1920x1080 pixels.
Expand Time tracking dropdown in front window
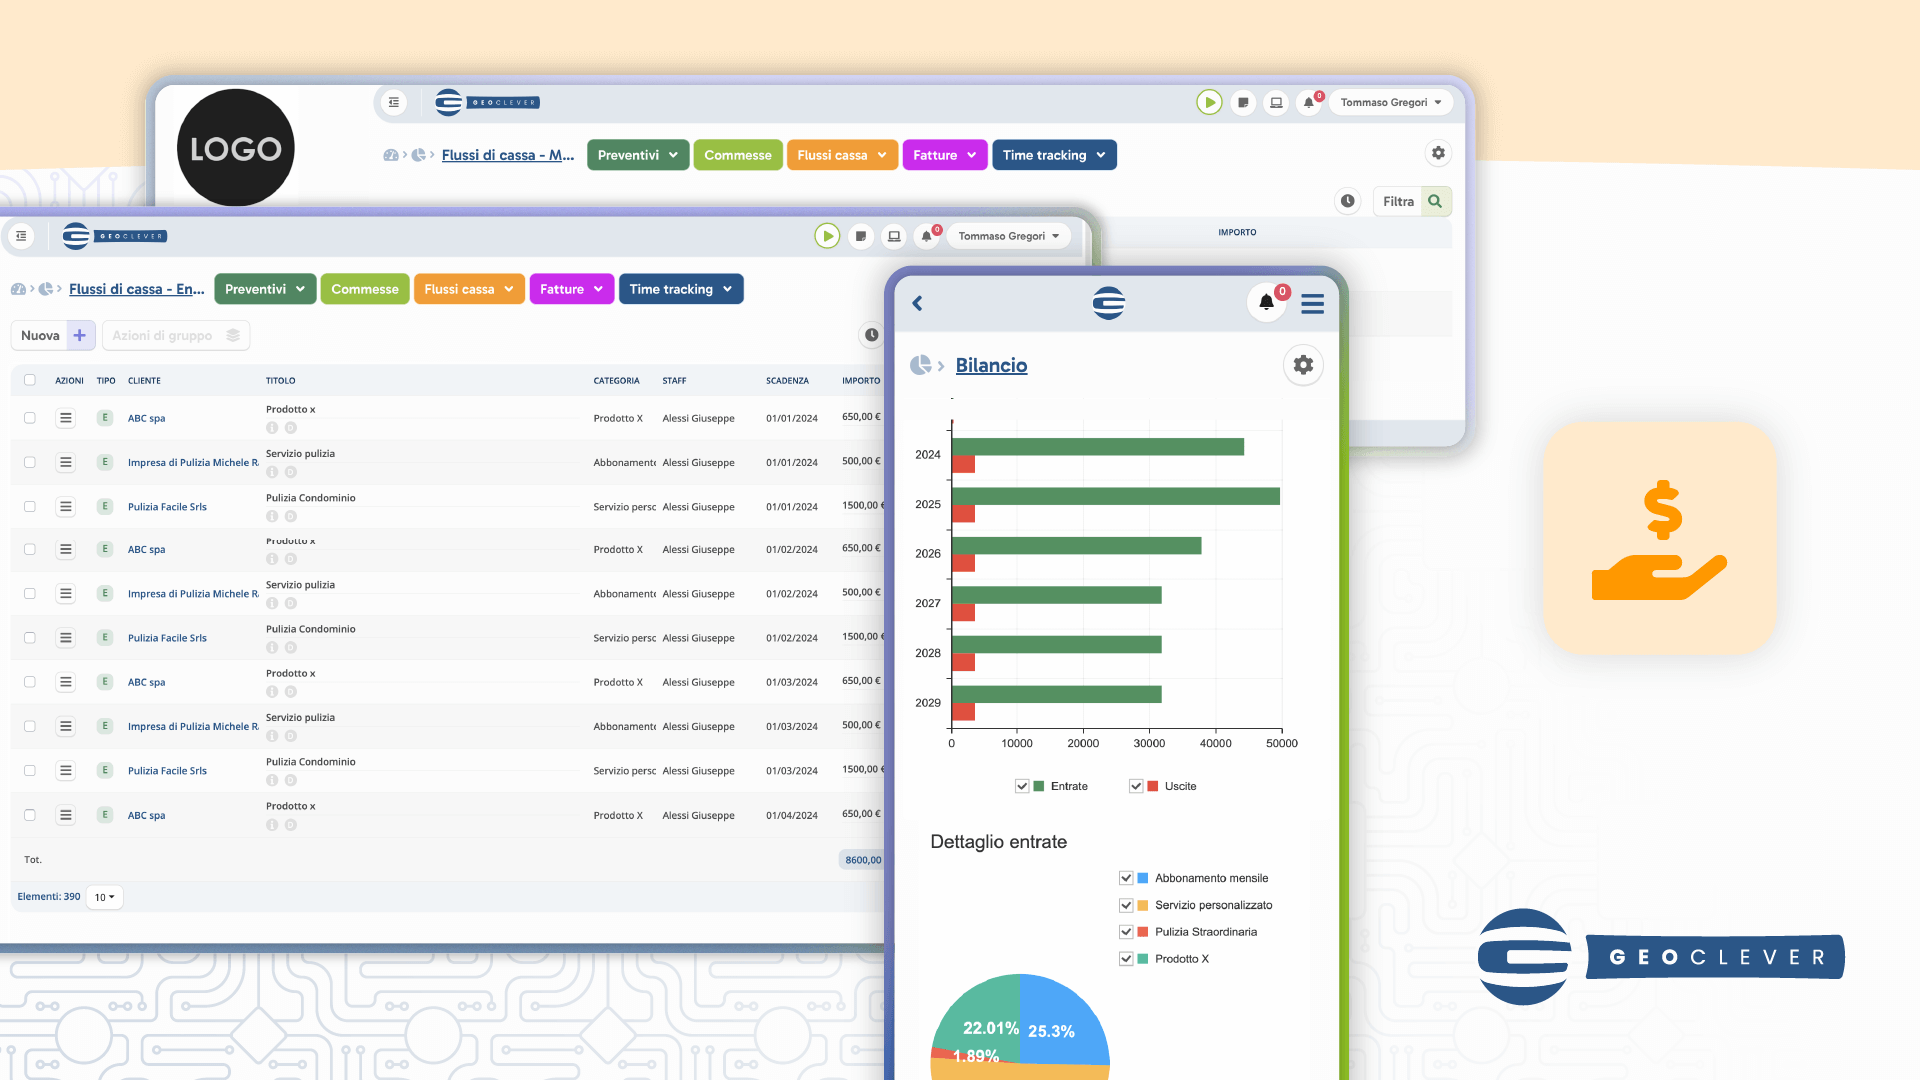(681, 289)
